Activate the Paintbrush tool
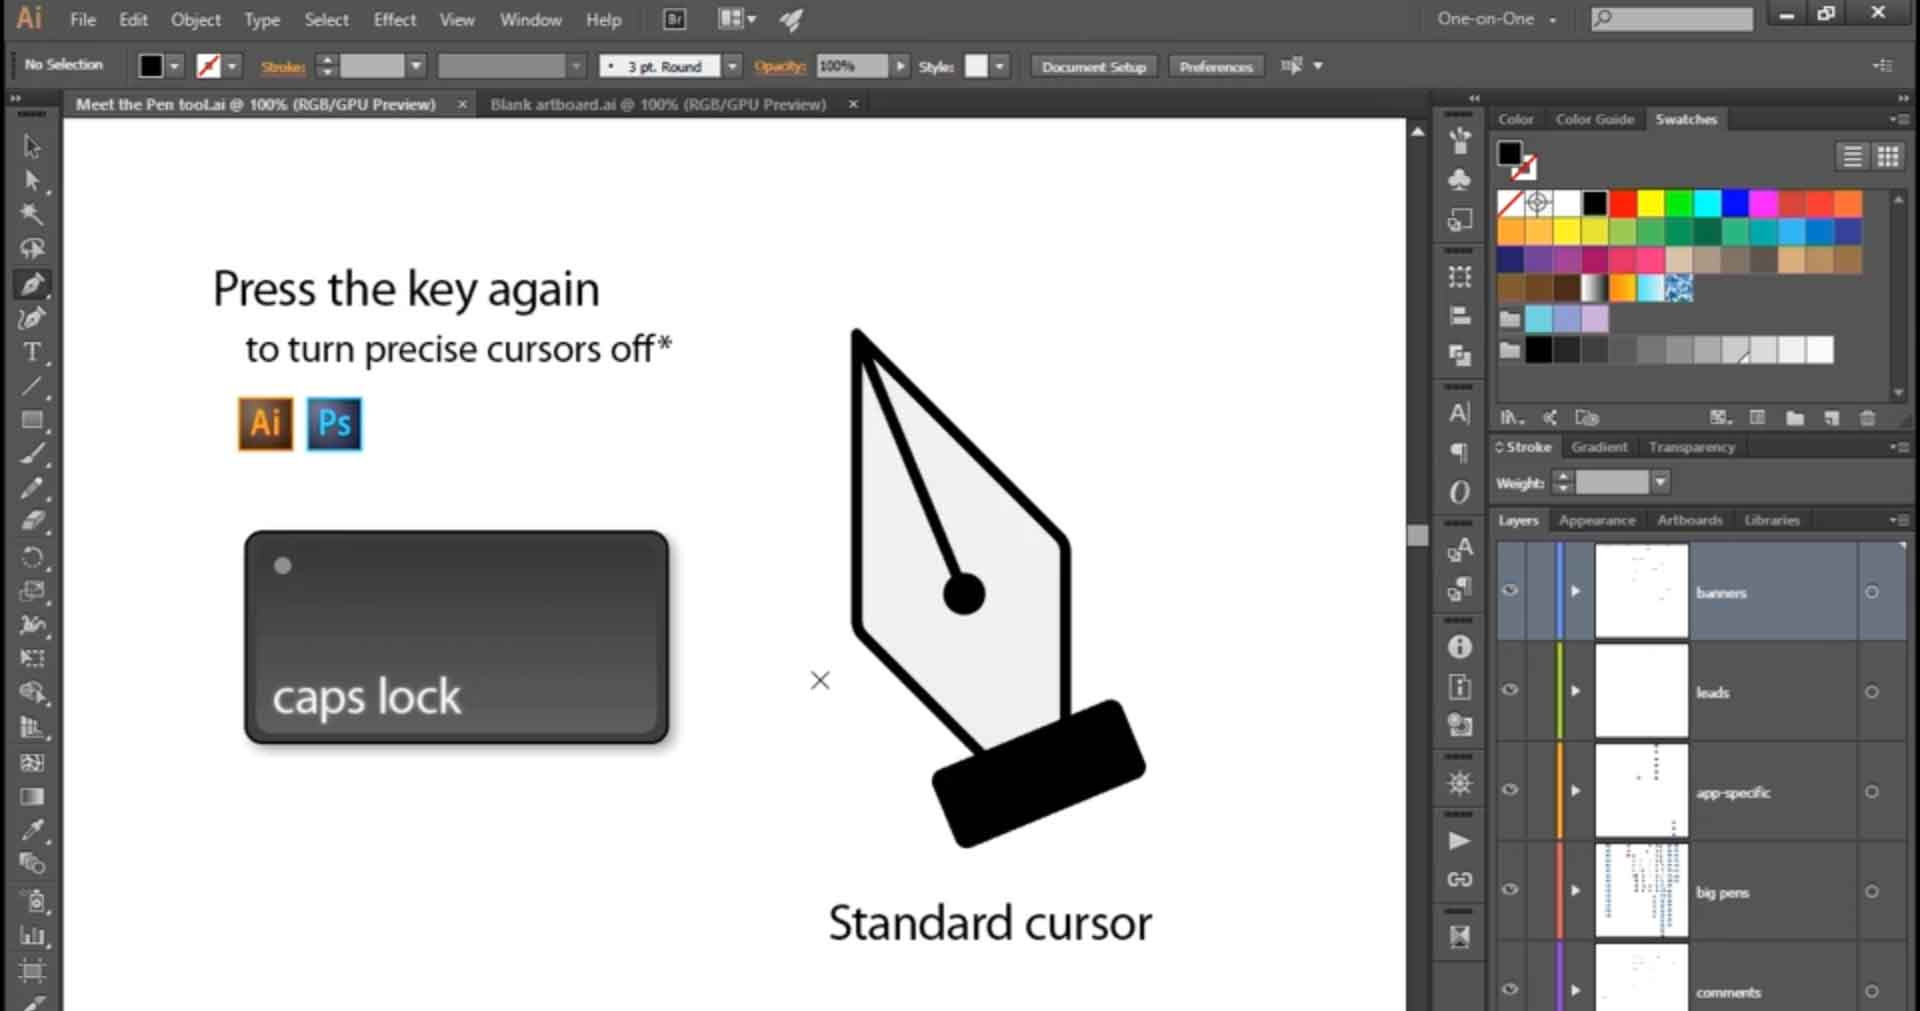This screenshot has height=1011, width=1920. point(32,454)
